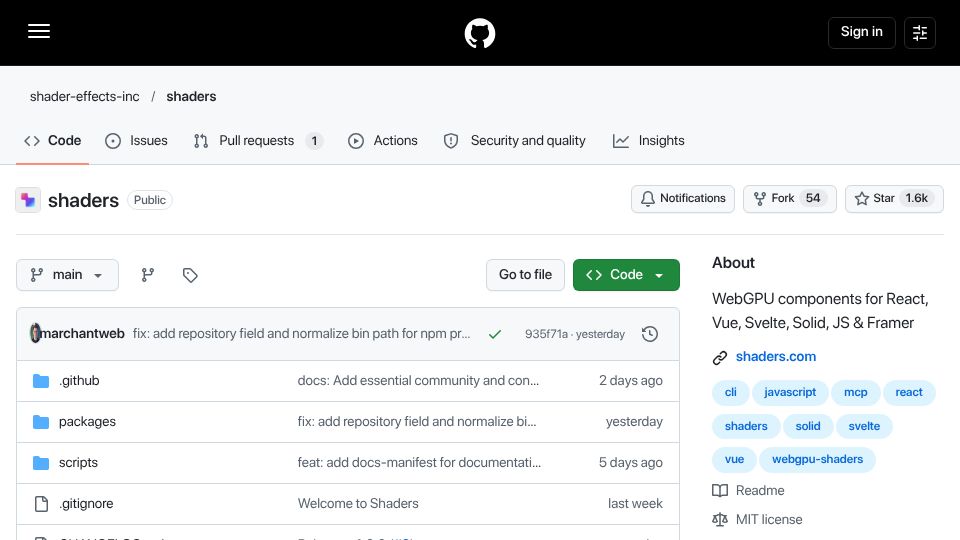This screenshot has width=960, height=540.
Task: Open the .github folder
Action: coord(79,381)
